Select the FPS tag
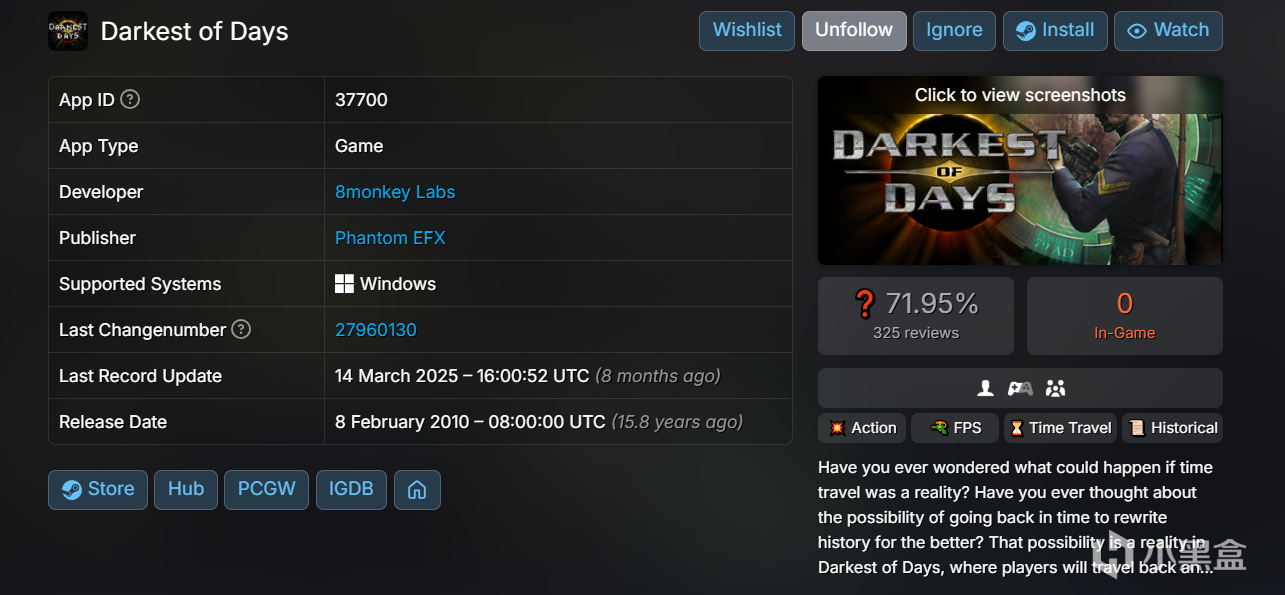 click(x=955, y=428)
